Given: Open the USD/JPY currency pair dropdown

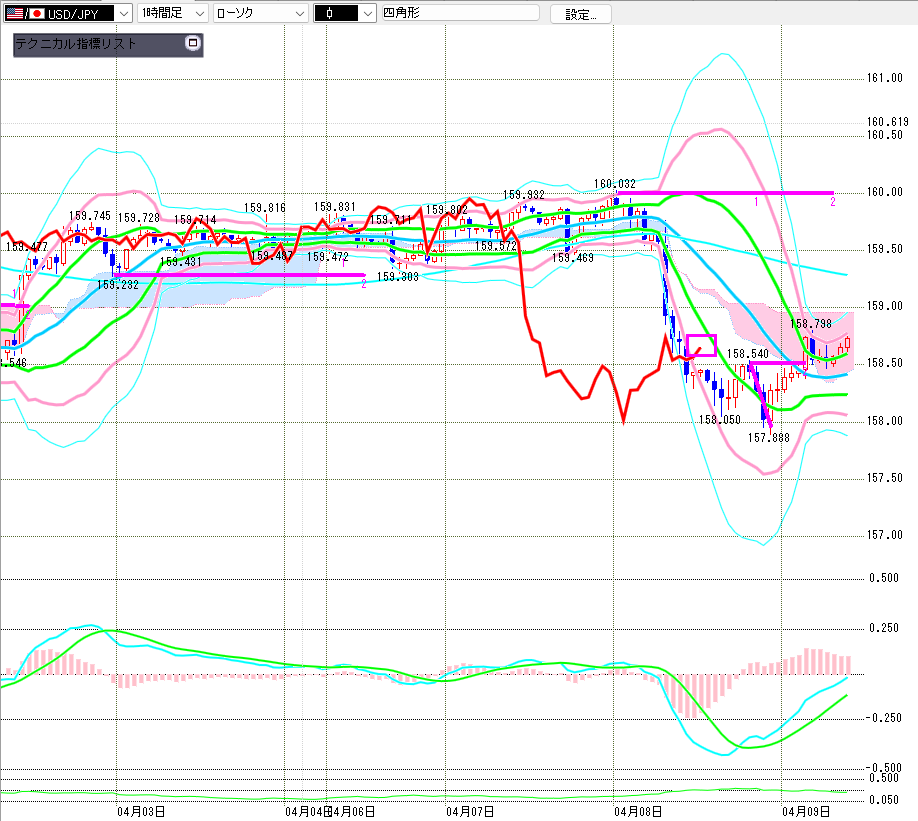Looking at the screenshot, I should click(123, 13).
